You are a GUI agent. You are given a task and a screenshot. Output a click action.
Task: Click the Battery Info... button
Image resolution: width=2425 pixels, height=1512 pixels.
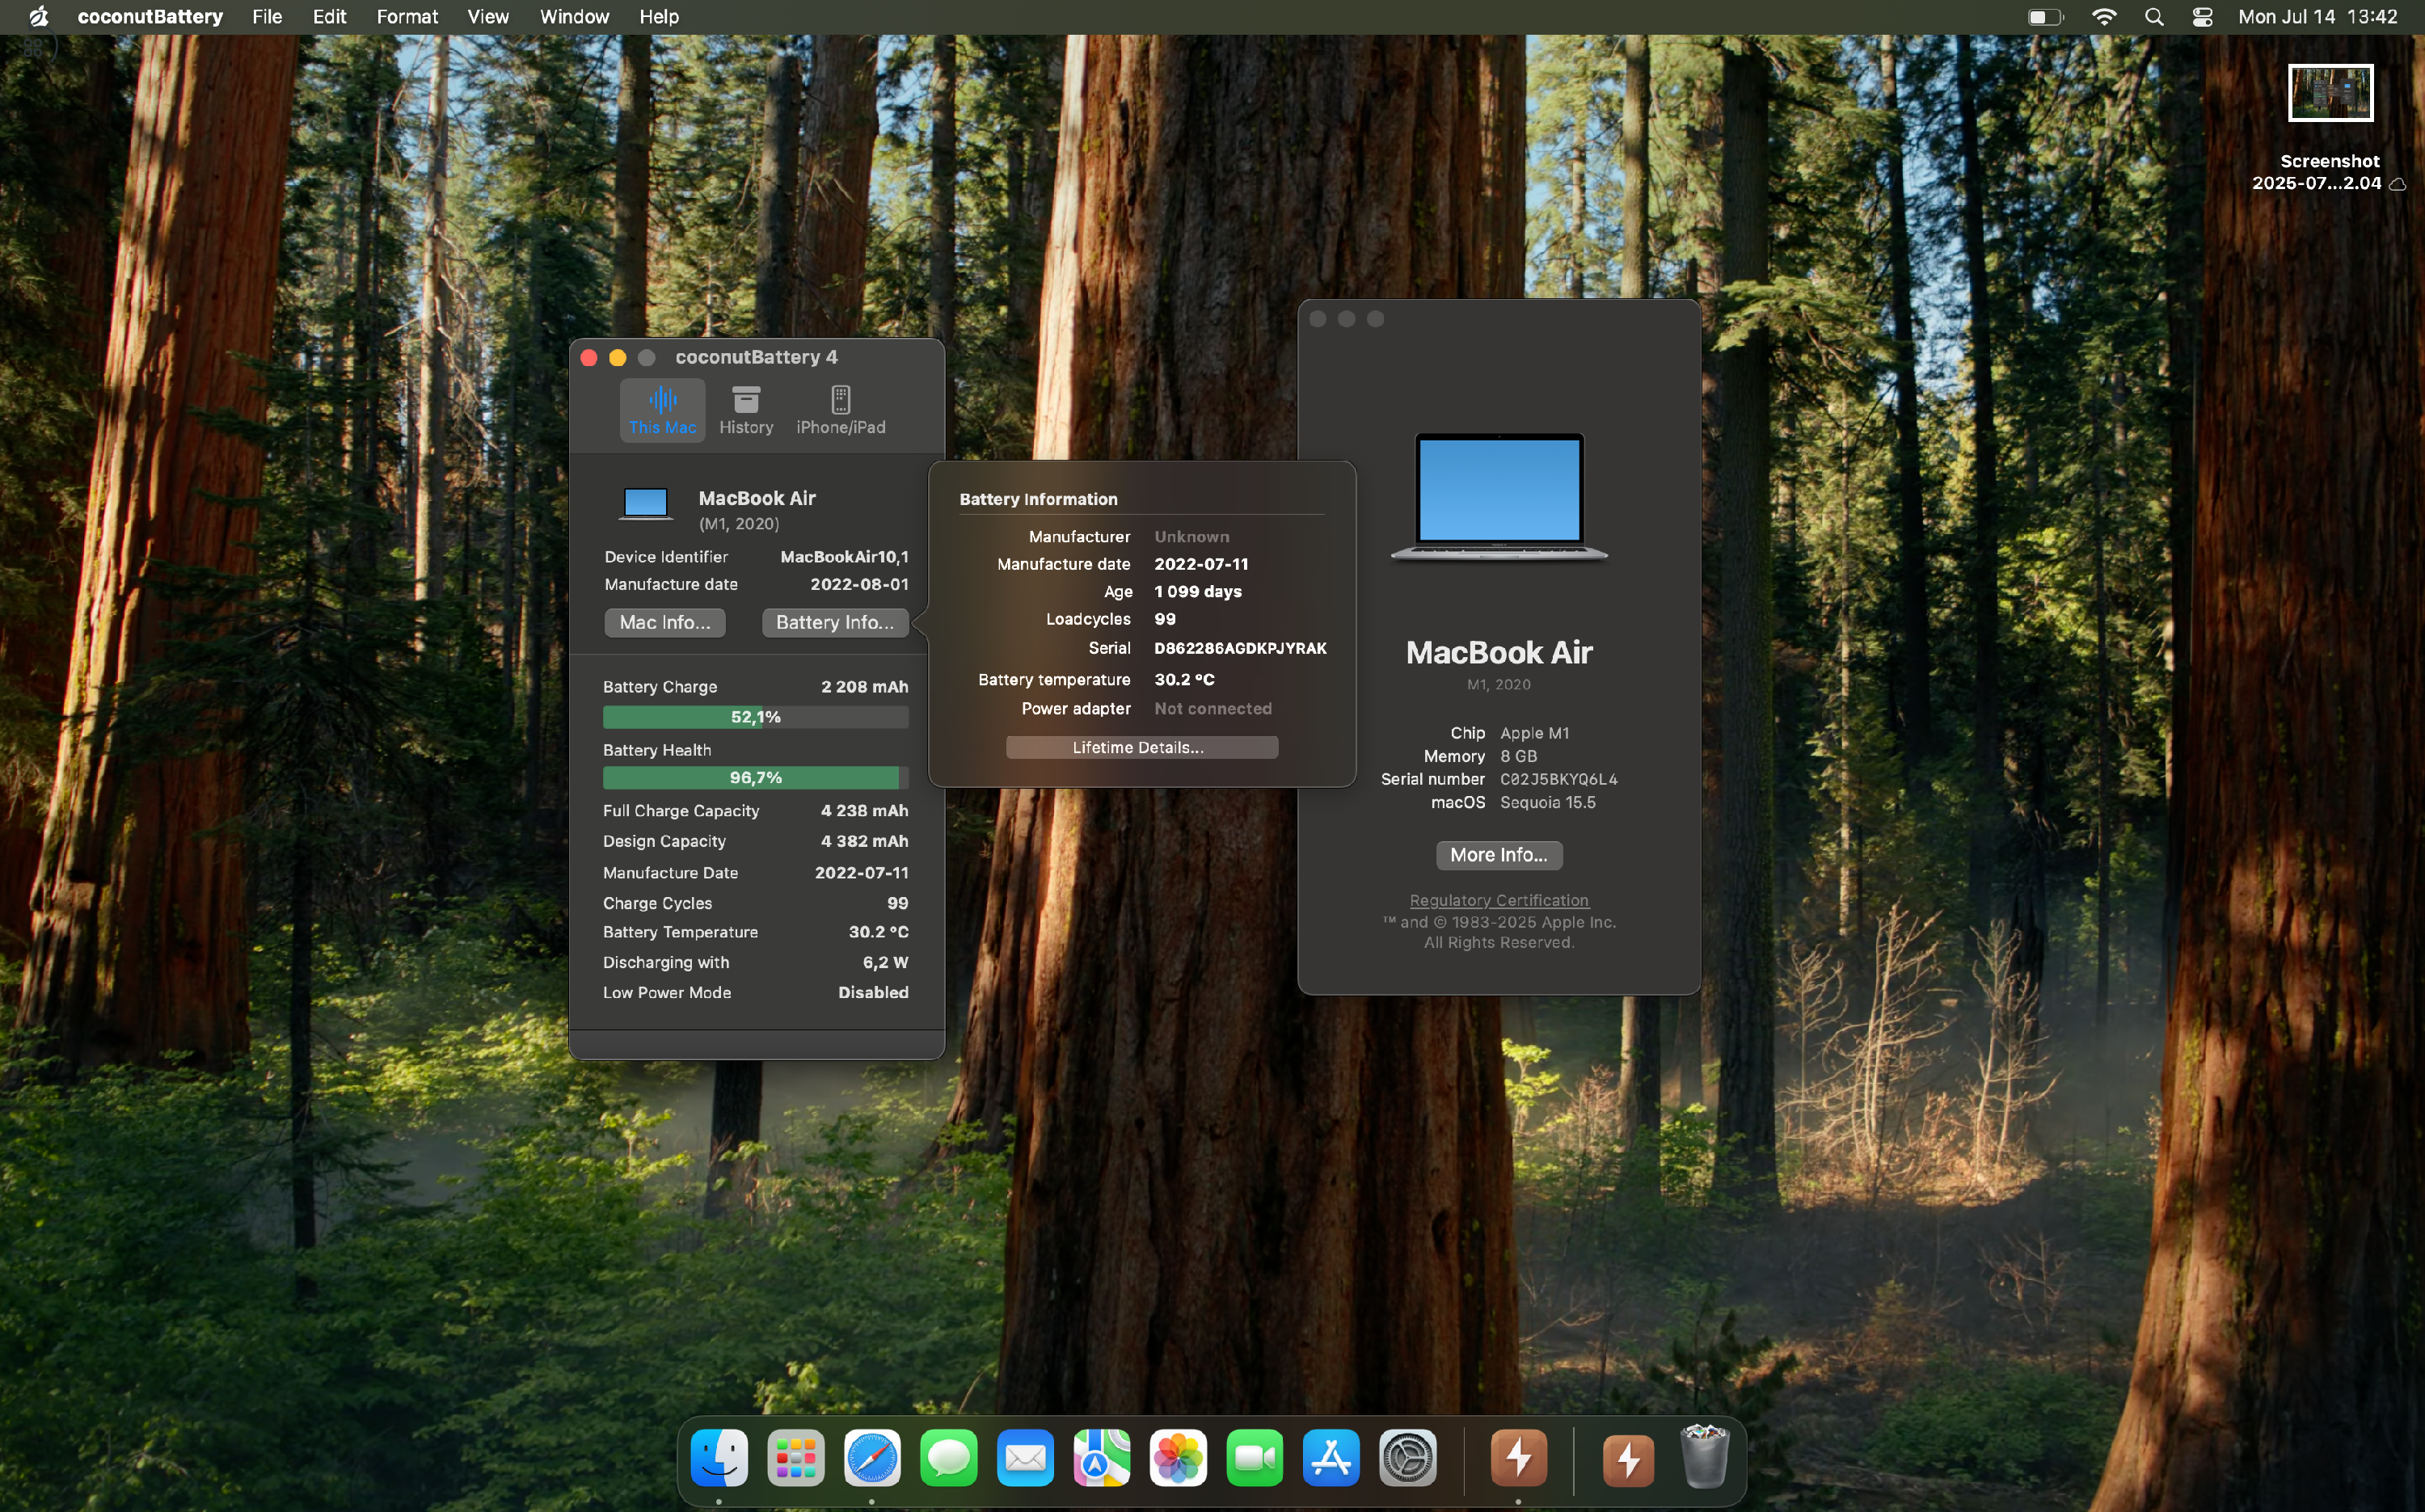tap(835, 622)
